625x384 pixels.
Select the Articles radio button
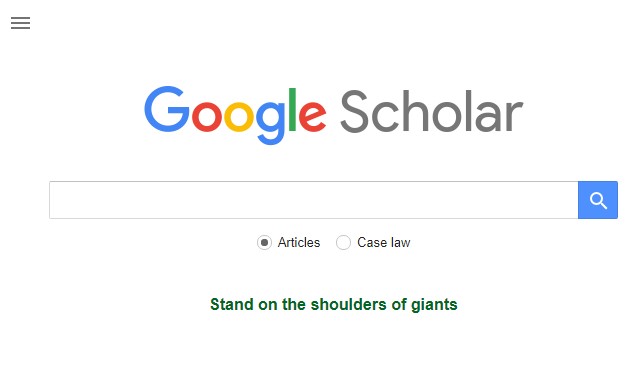(x=264, y=242)
